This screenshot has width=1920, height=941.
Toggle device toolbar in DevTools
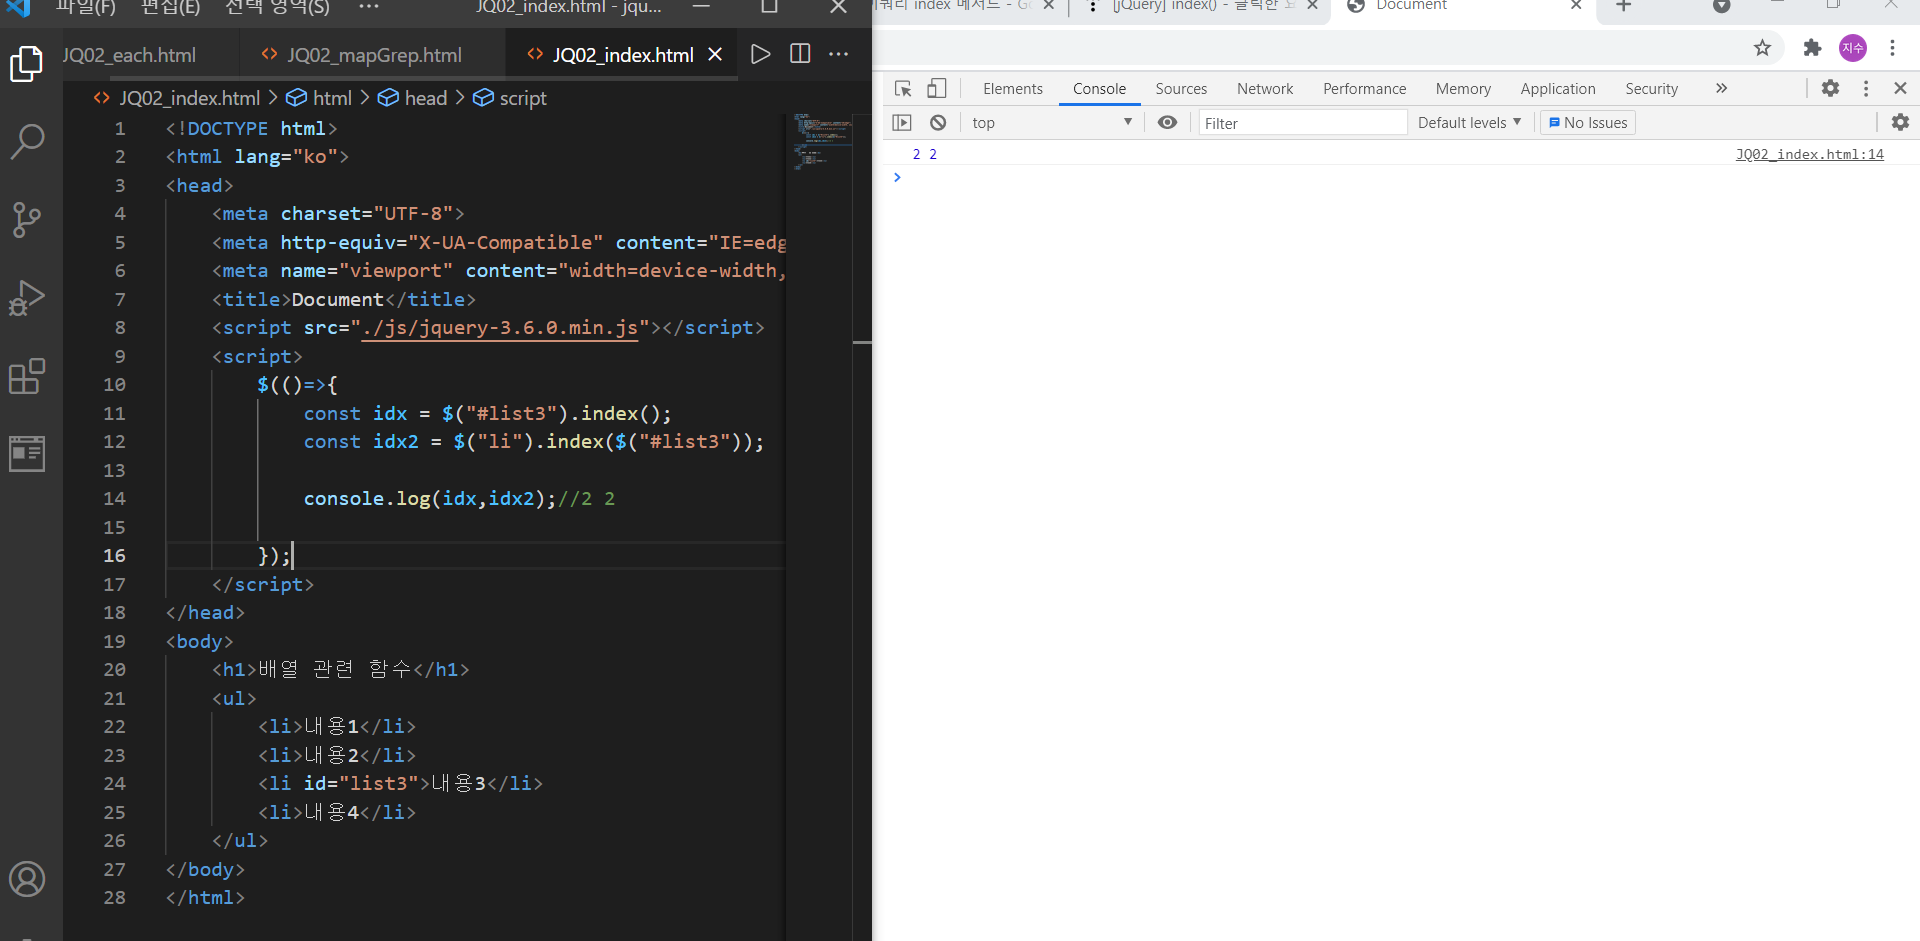[x=936, y=88]
